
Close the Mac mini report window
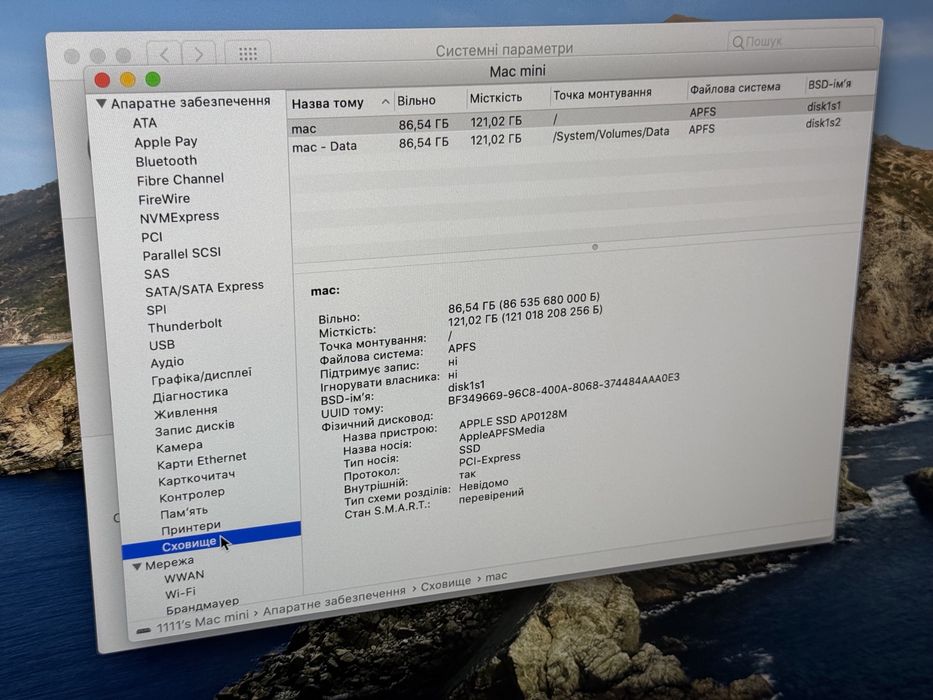tap(102, 80)
